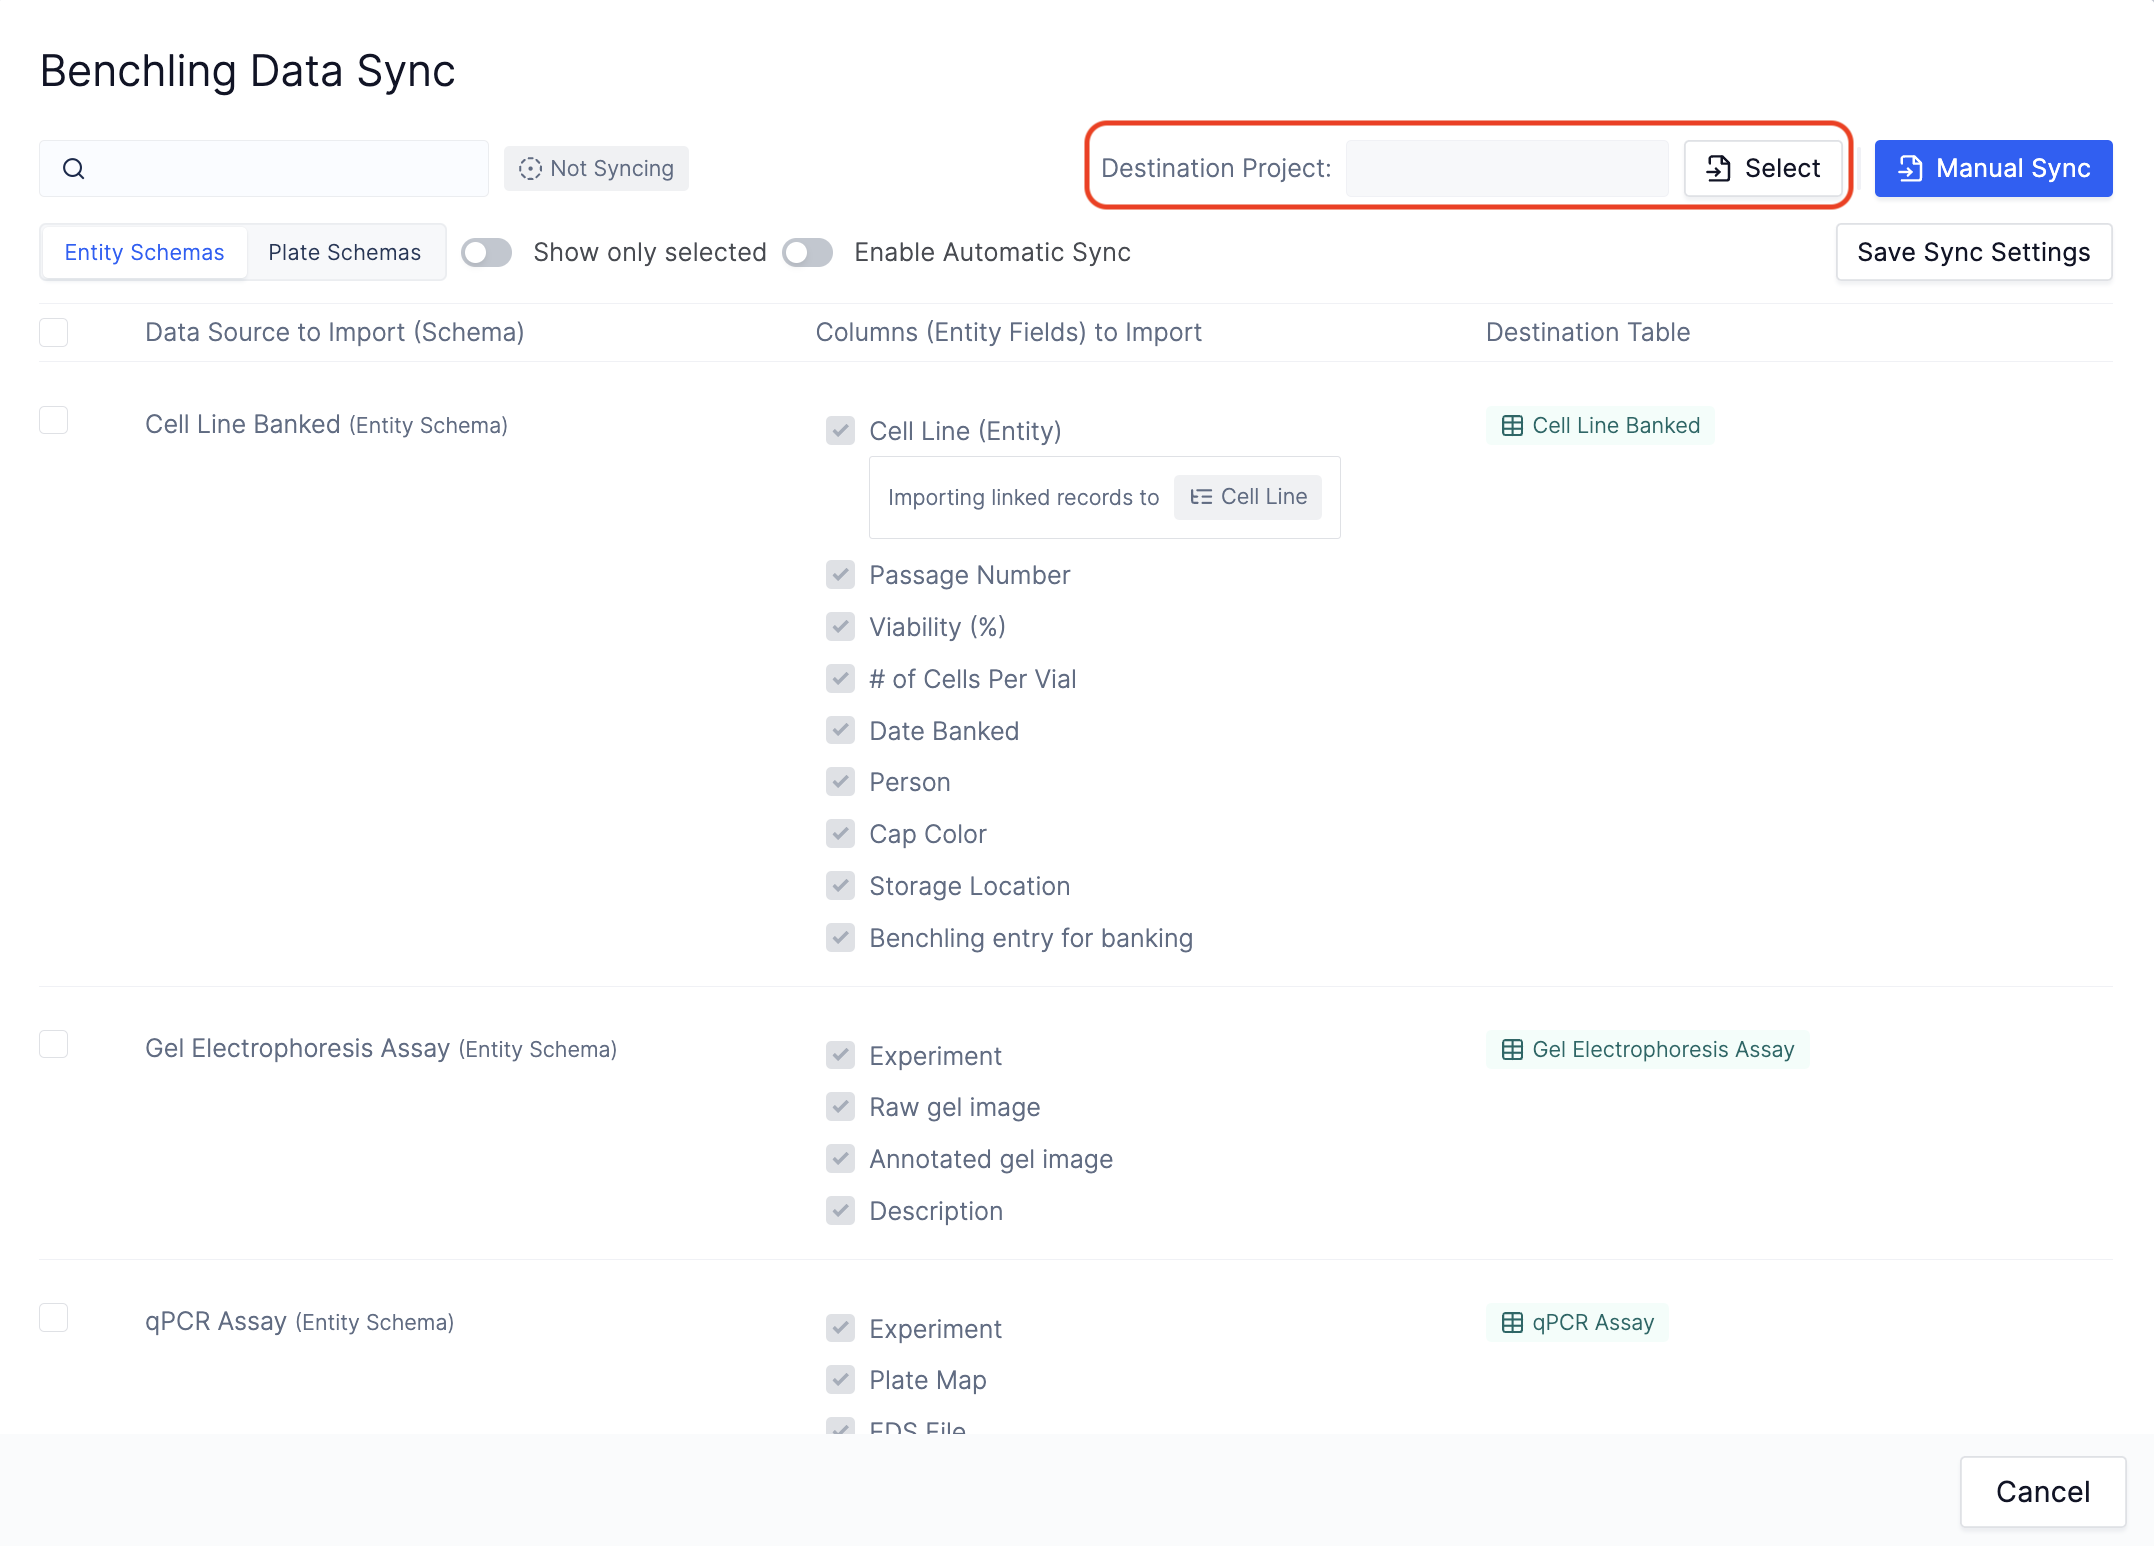The width and height of the screenshot is (2154, 1546).
Task: Click Save Sync Settings button
Action: click(x=1974, y=252)
